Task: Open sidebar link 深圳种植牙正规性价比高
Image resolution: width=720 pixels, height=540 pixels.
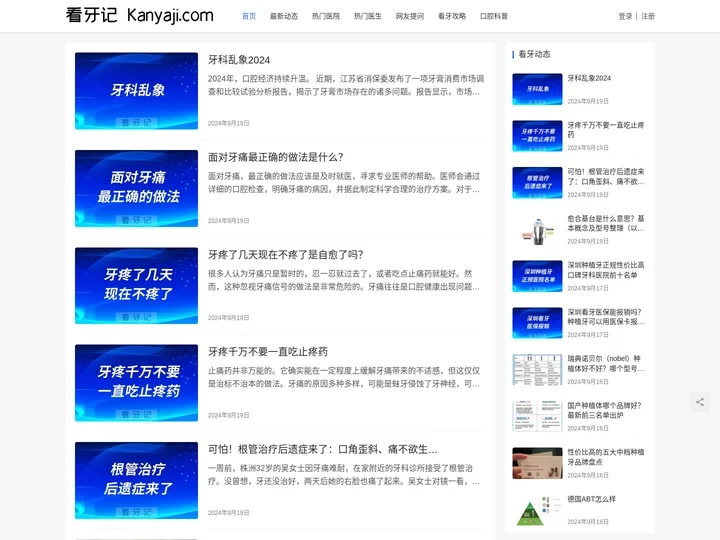Action: (606, 270)
